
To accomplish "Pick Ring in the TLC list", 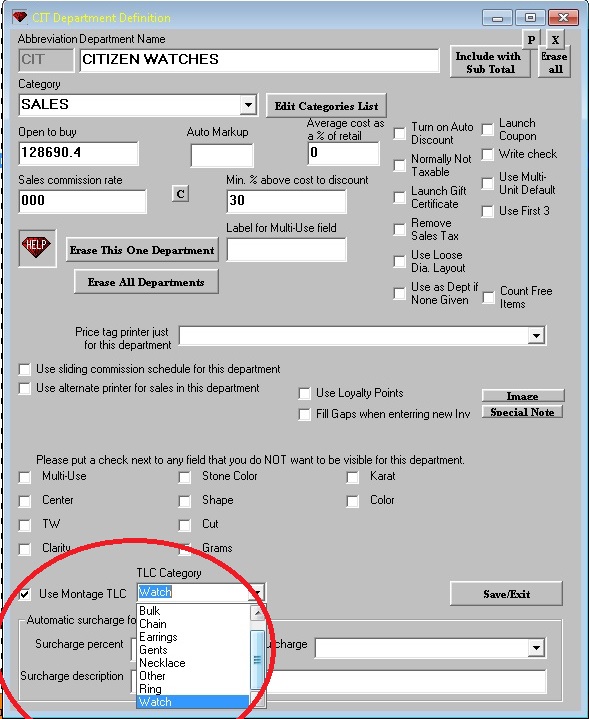I will 150,689.
